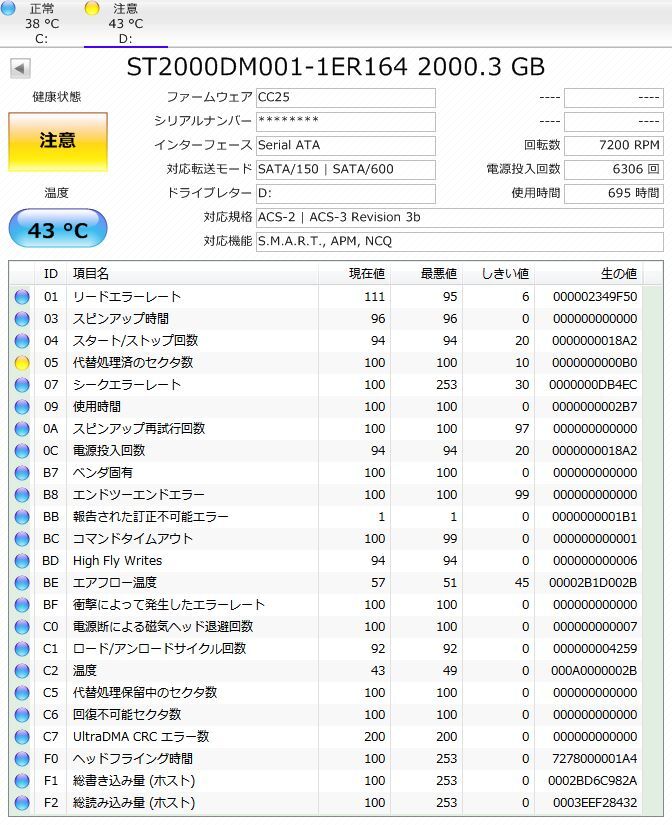The width and height of the screenshot is (672, 825).
Task: Click the blue status icon for ID 01
Action: [x=22, y=297]
